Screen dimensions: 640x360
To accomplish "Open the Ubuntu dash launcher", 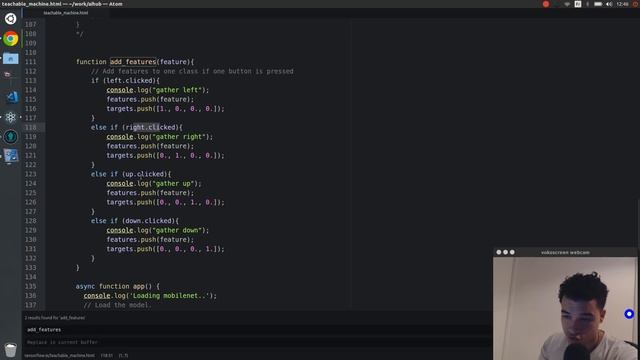I will click(x=11, y=19).
